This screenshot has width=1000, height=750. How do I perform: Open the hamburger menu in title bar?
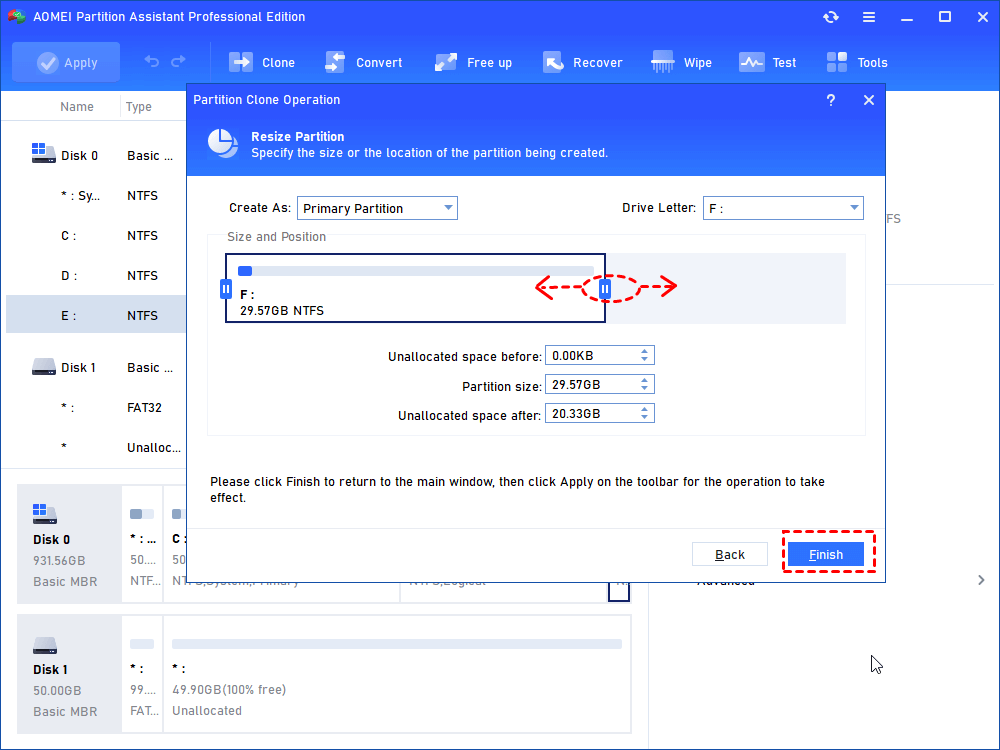(x=869, y=17)
